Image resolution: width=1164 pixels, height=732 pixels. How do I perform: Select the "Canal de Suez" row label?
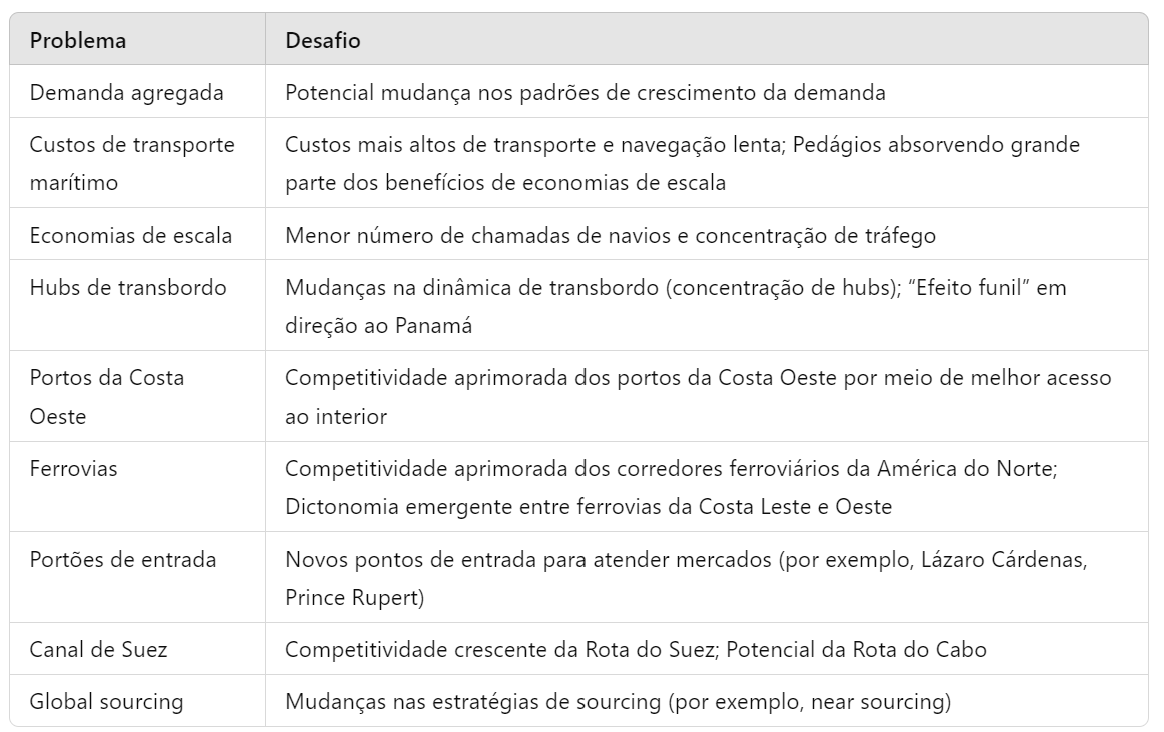pos(99,650)
